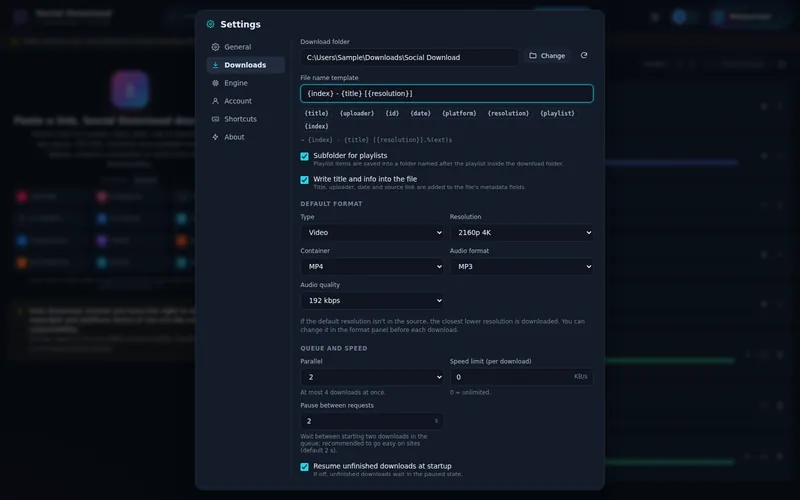Insert the {resolution} template token
800x500 pixels.
508,113
